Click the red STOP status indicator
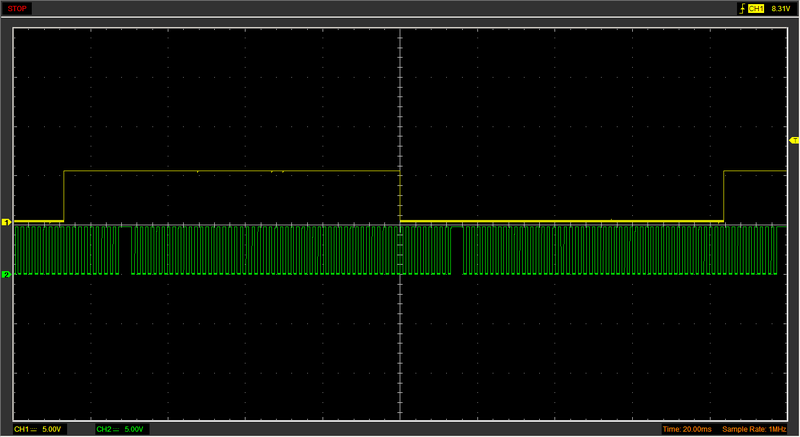 [17, 8]
